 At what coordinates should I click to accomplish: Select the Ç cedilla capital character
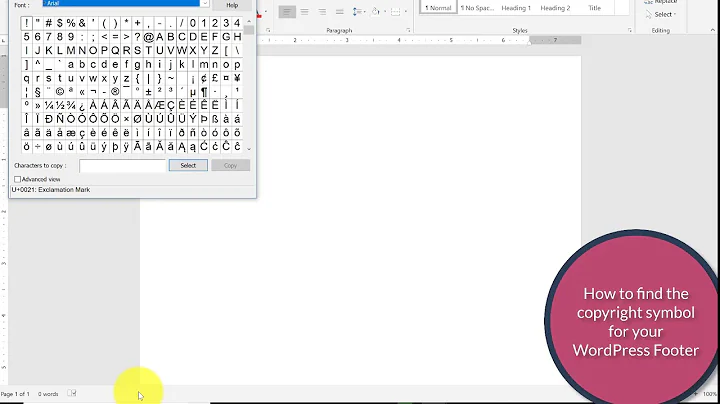click(171, 105)
